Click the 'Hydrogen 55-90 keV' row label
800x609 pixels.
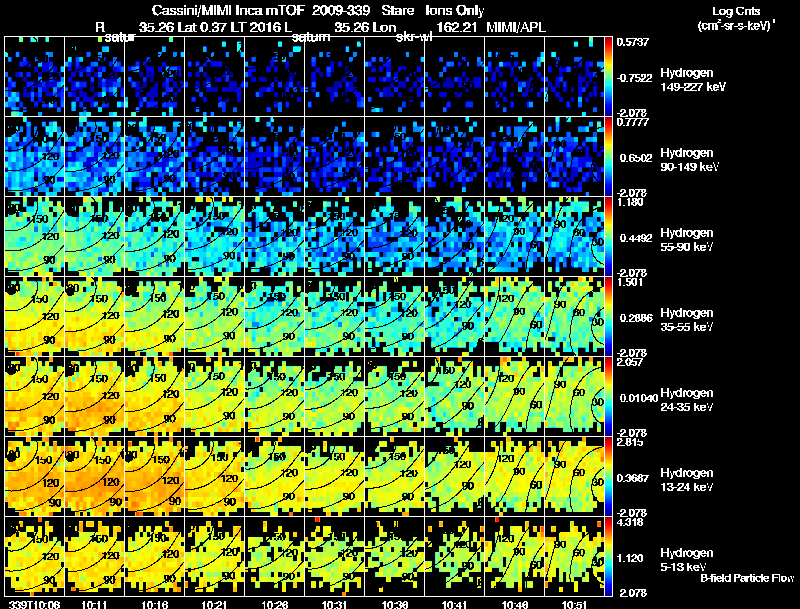[x=687, y=240]
